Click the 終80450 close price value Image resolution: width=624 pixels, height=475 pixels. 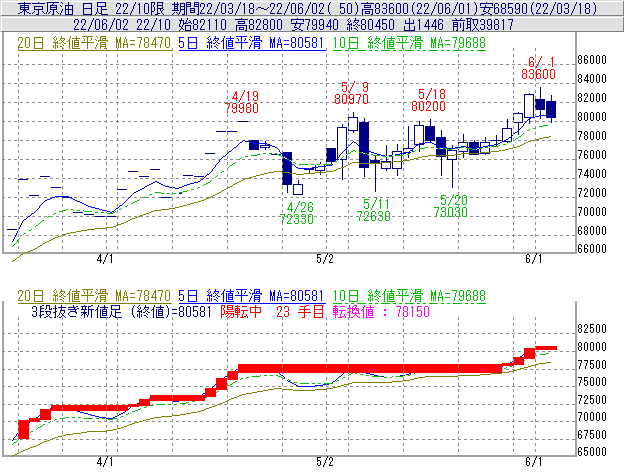[x=371, y=25]
